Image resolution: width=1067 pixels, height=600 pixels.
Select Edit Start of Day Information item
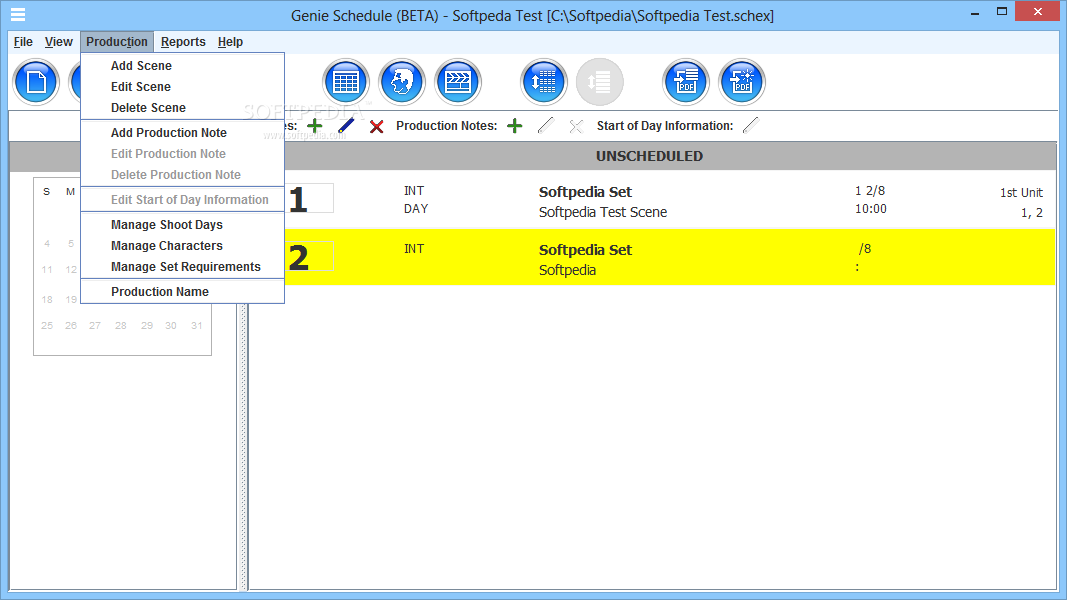tap(182, 200)
